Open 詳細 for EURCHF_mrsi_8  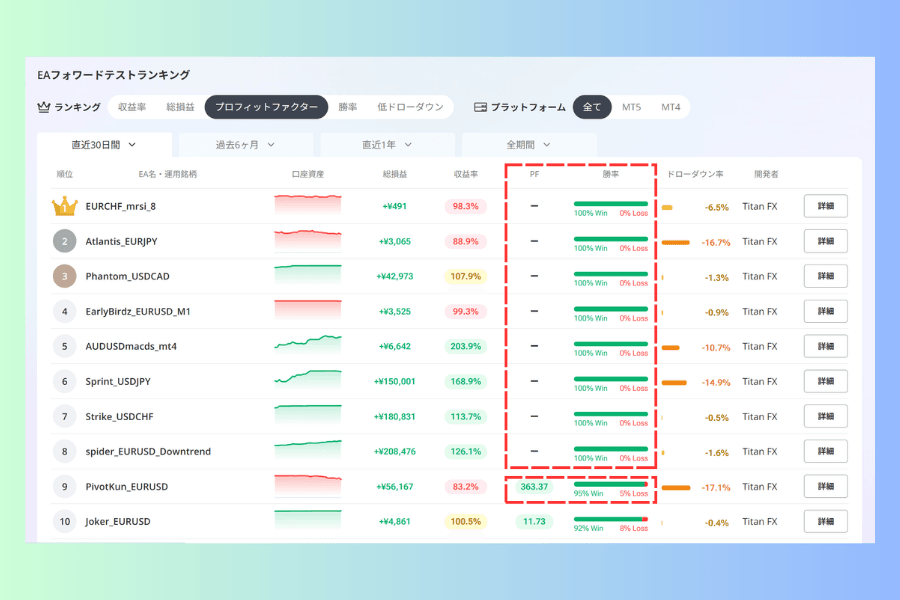point(825,206)
